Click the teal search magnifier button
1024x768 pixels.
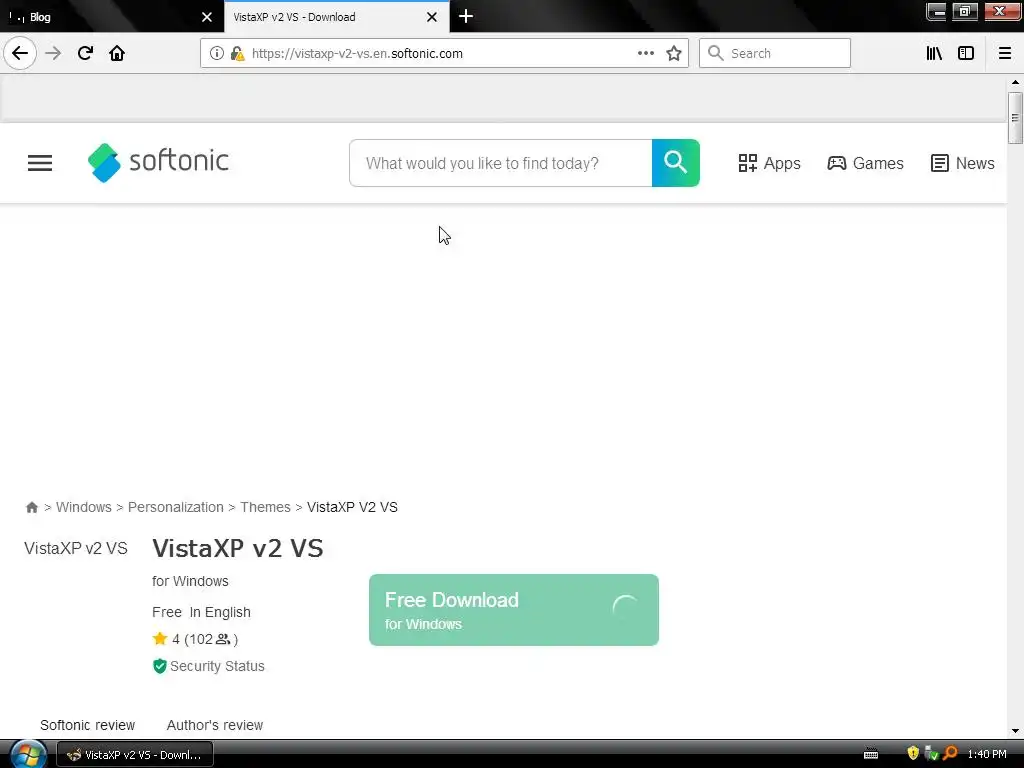click(x=675, y=163)
